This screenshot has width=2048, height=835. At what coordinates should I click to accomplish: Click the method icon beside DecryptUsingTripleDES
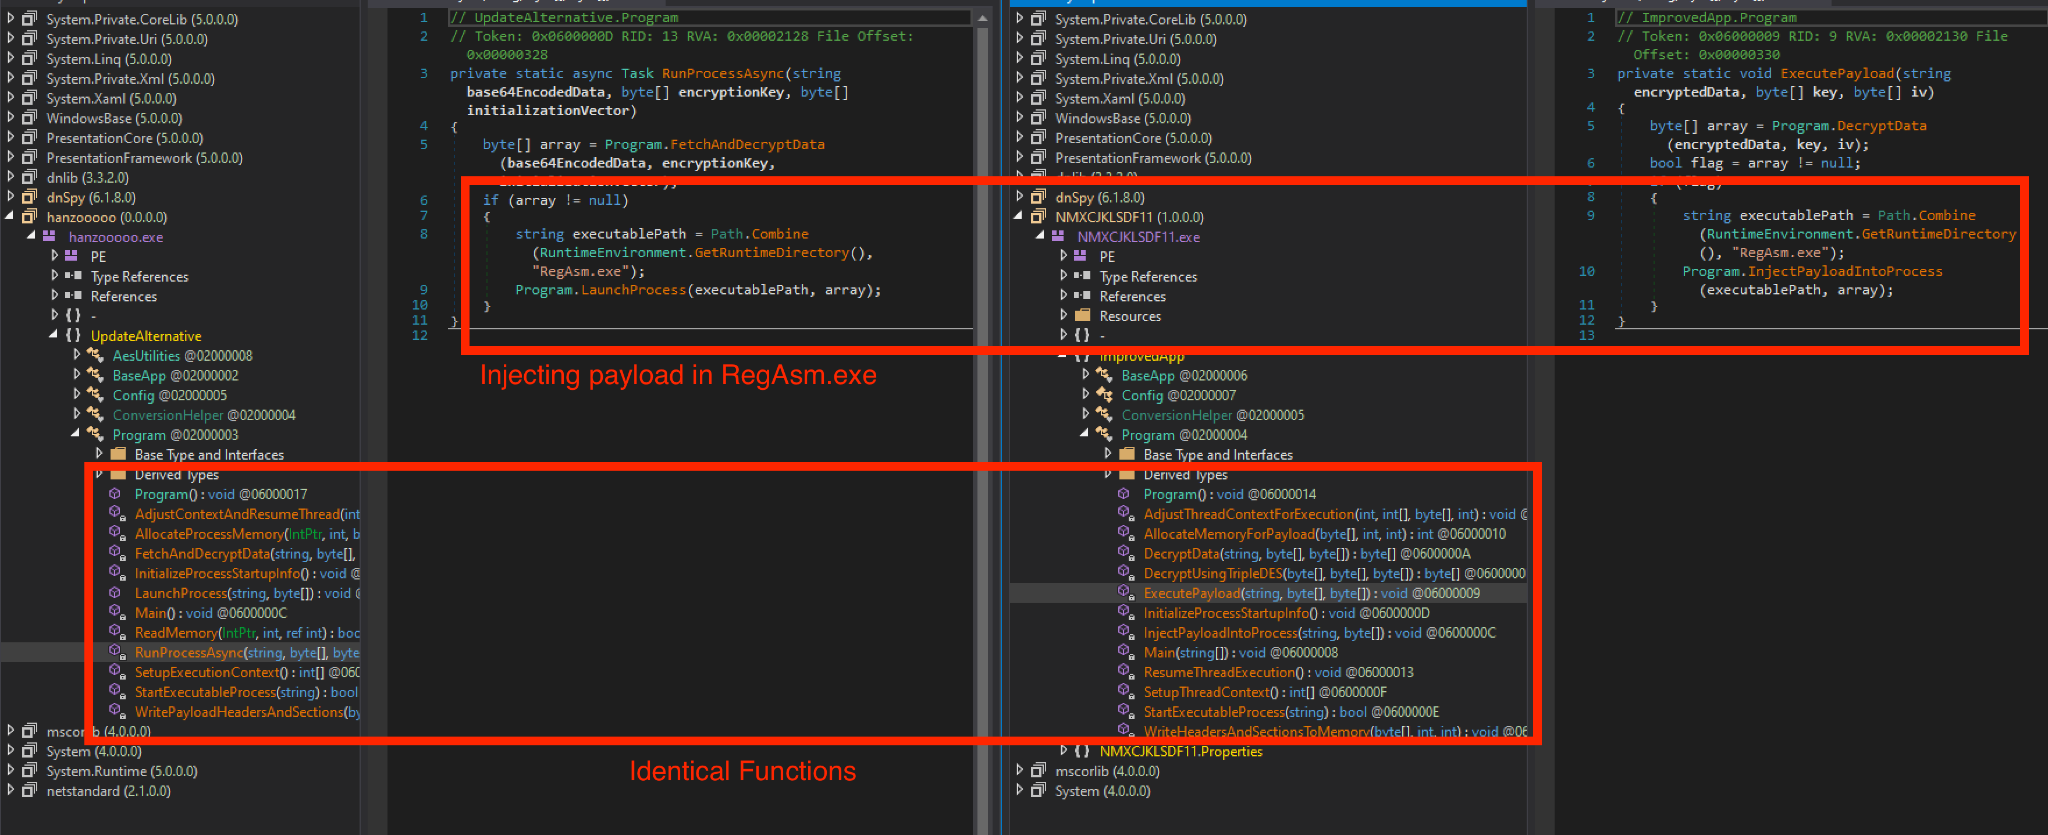point(1125,573)
